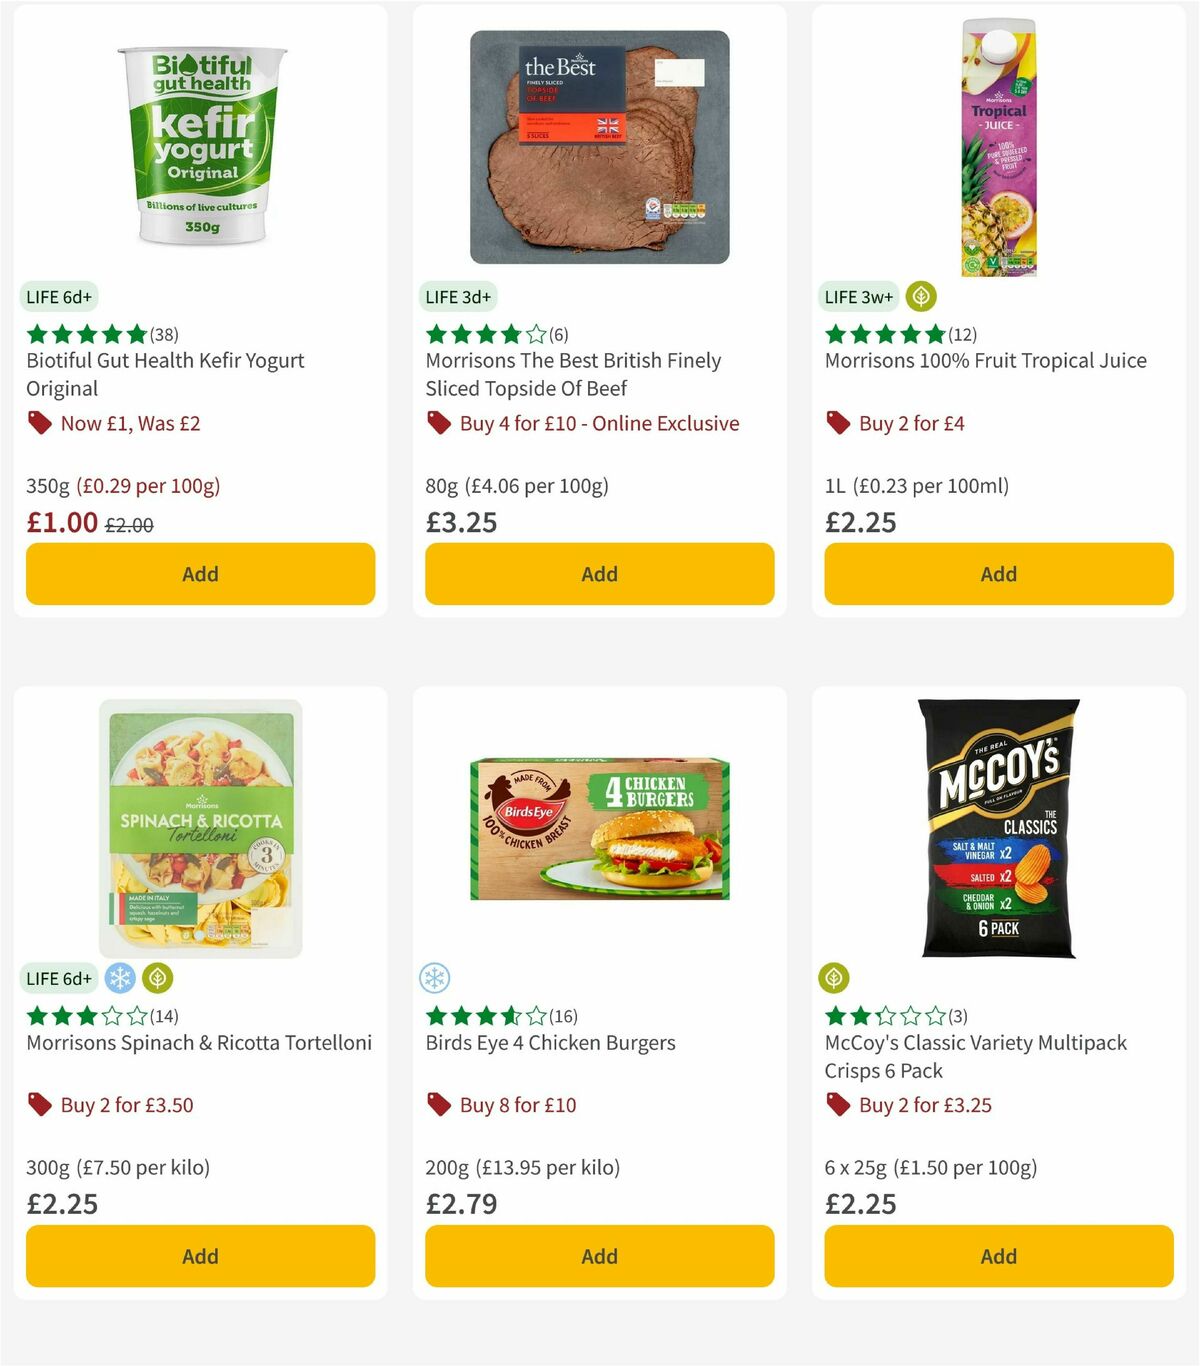Click the organic icon on McCoy's crisps product
The height and width of the screenshot is (1366, 1200).
(833, 978)
